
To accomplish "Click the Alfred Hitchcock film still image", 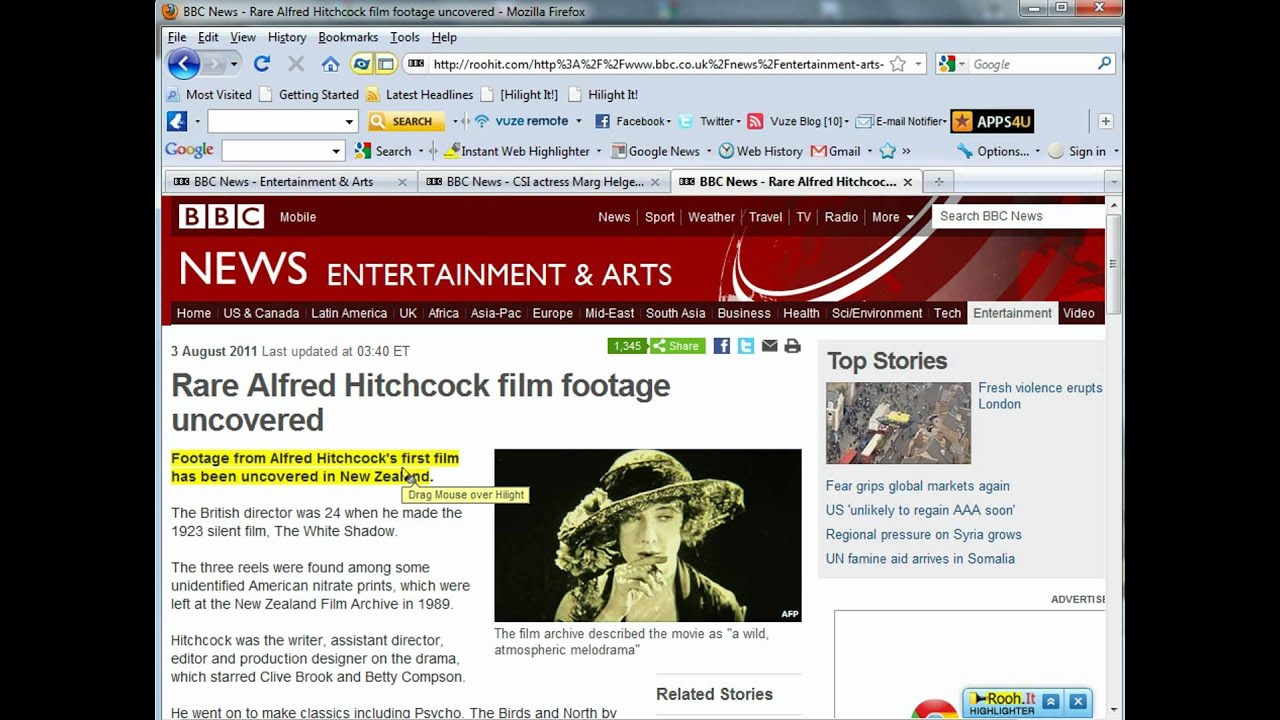I will click(x=648, y=535).
